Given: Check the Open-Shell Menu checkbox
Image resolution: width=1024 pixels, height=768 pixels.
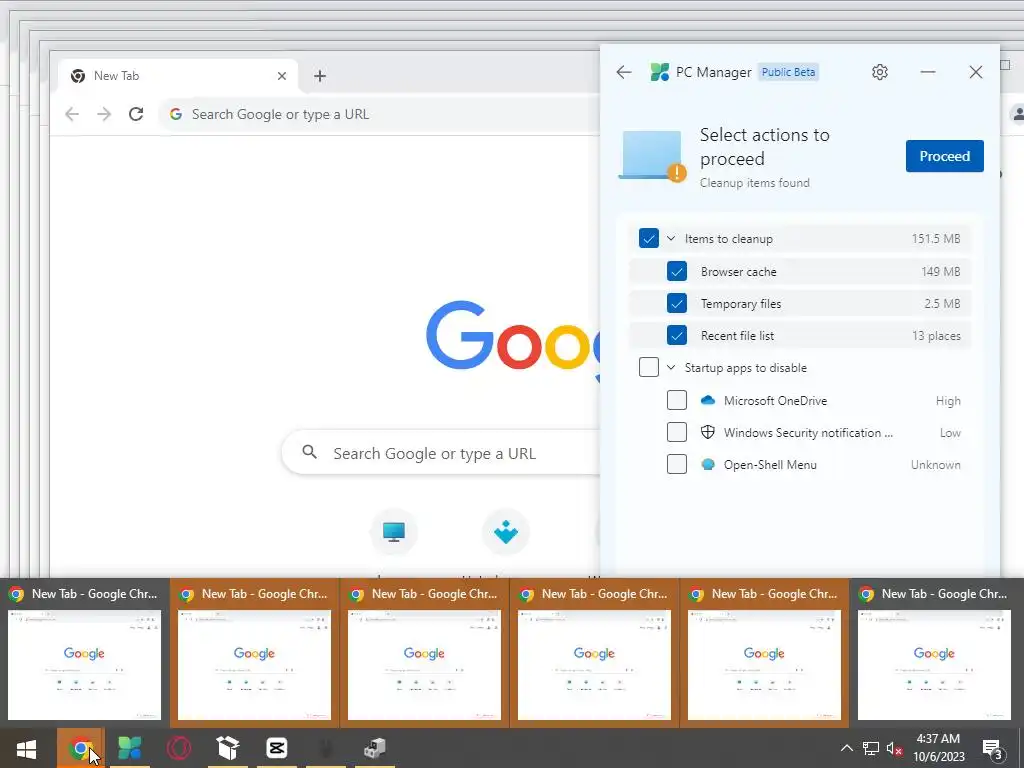Looking at the screenshot, I should pos(677,464).
